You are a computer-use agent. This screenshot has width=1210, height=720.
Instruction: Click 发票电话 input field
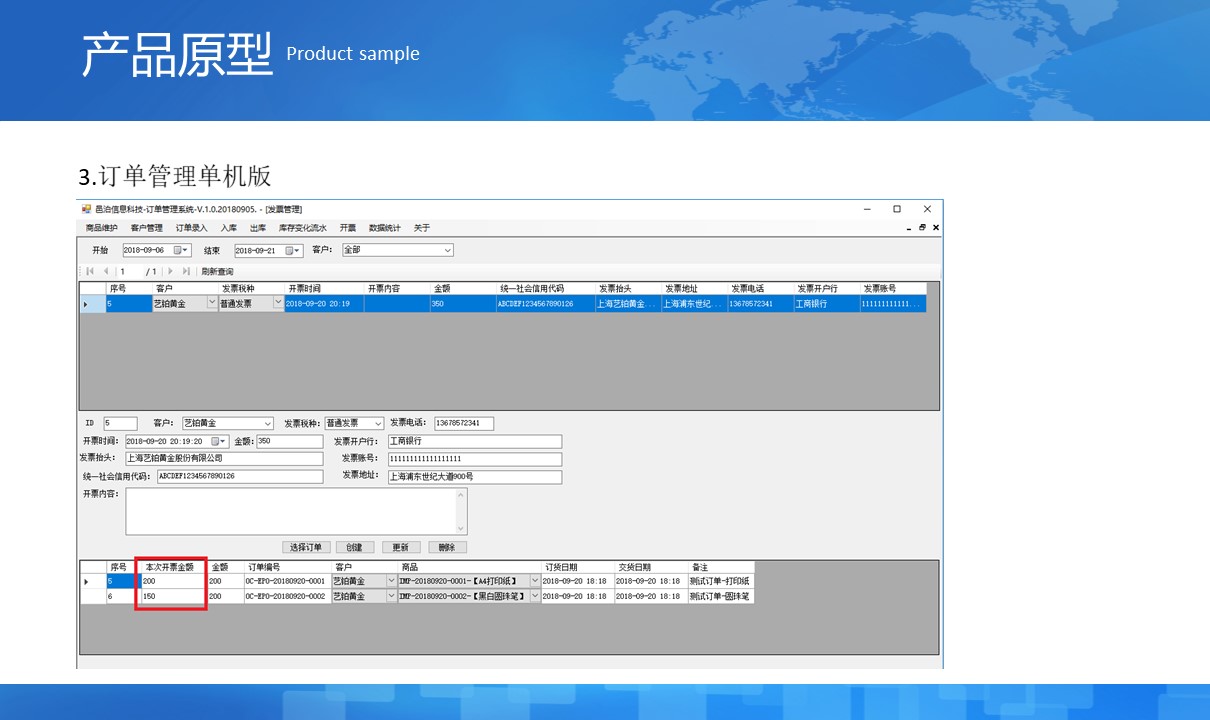(464, 423)
